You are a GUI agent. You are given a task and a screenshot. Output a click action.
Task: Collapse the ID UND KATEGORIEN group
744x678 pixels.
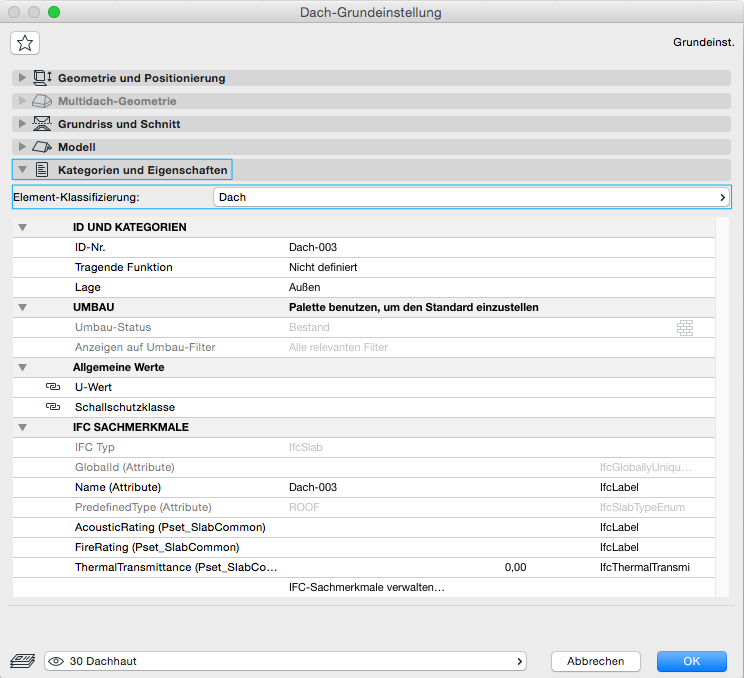[23, 227]
